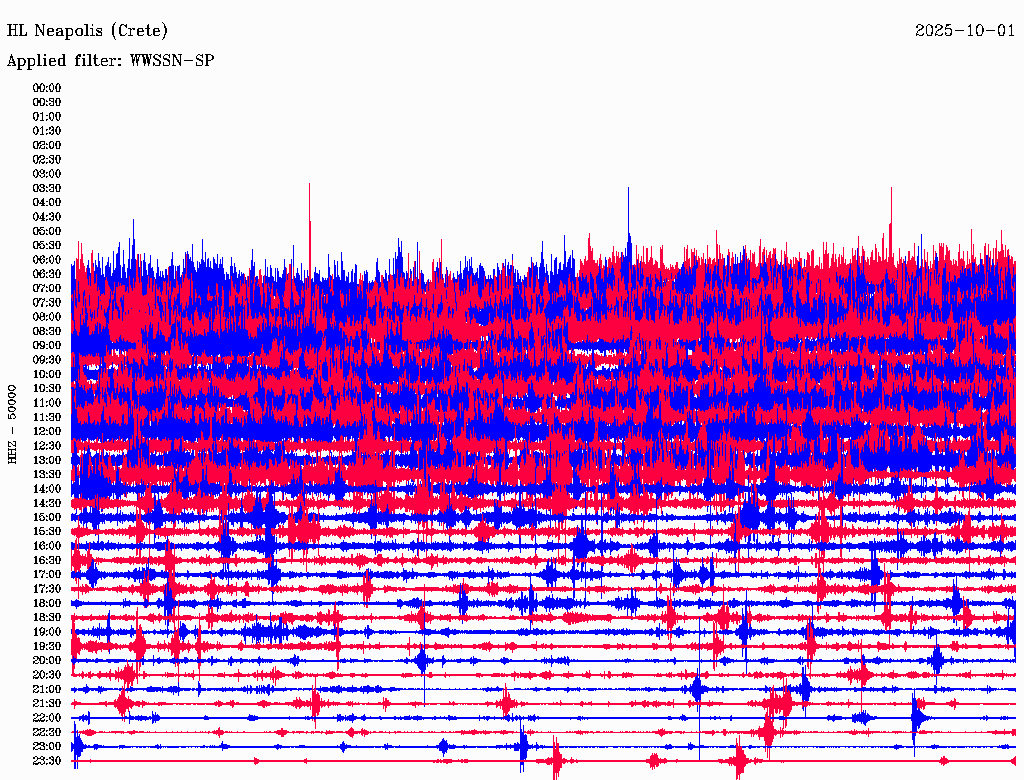Image resolution: width=1024 pixels, height=780 pixels.
Task: Click the 05:00 time label
Action: (47, 231)
